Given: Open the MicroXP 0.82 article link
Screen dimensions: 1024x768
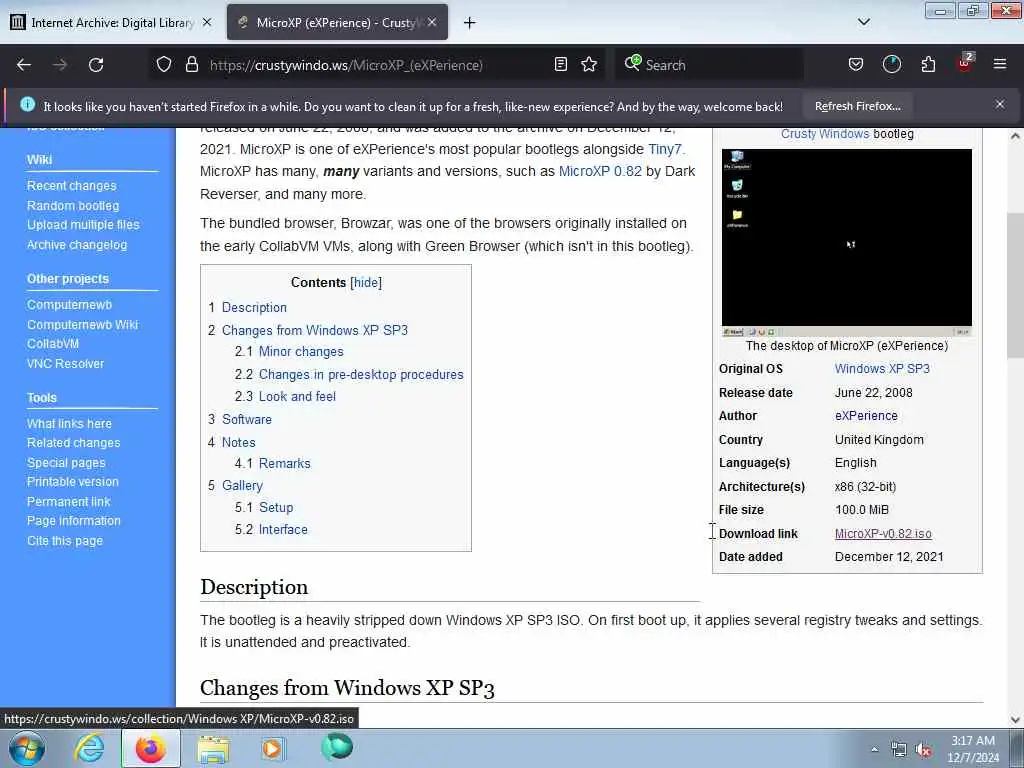Looking at the screenshot, I should click(600, 171).
